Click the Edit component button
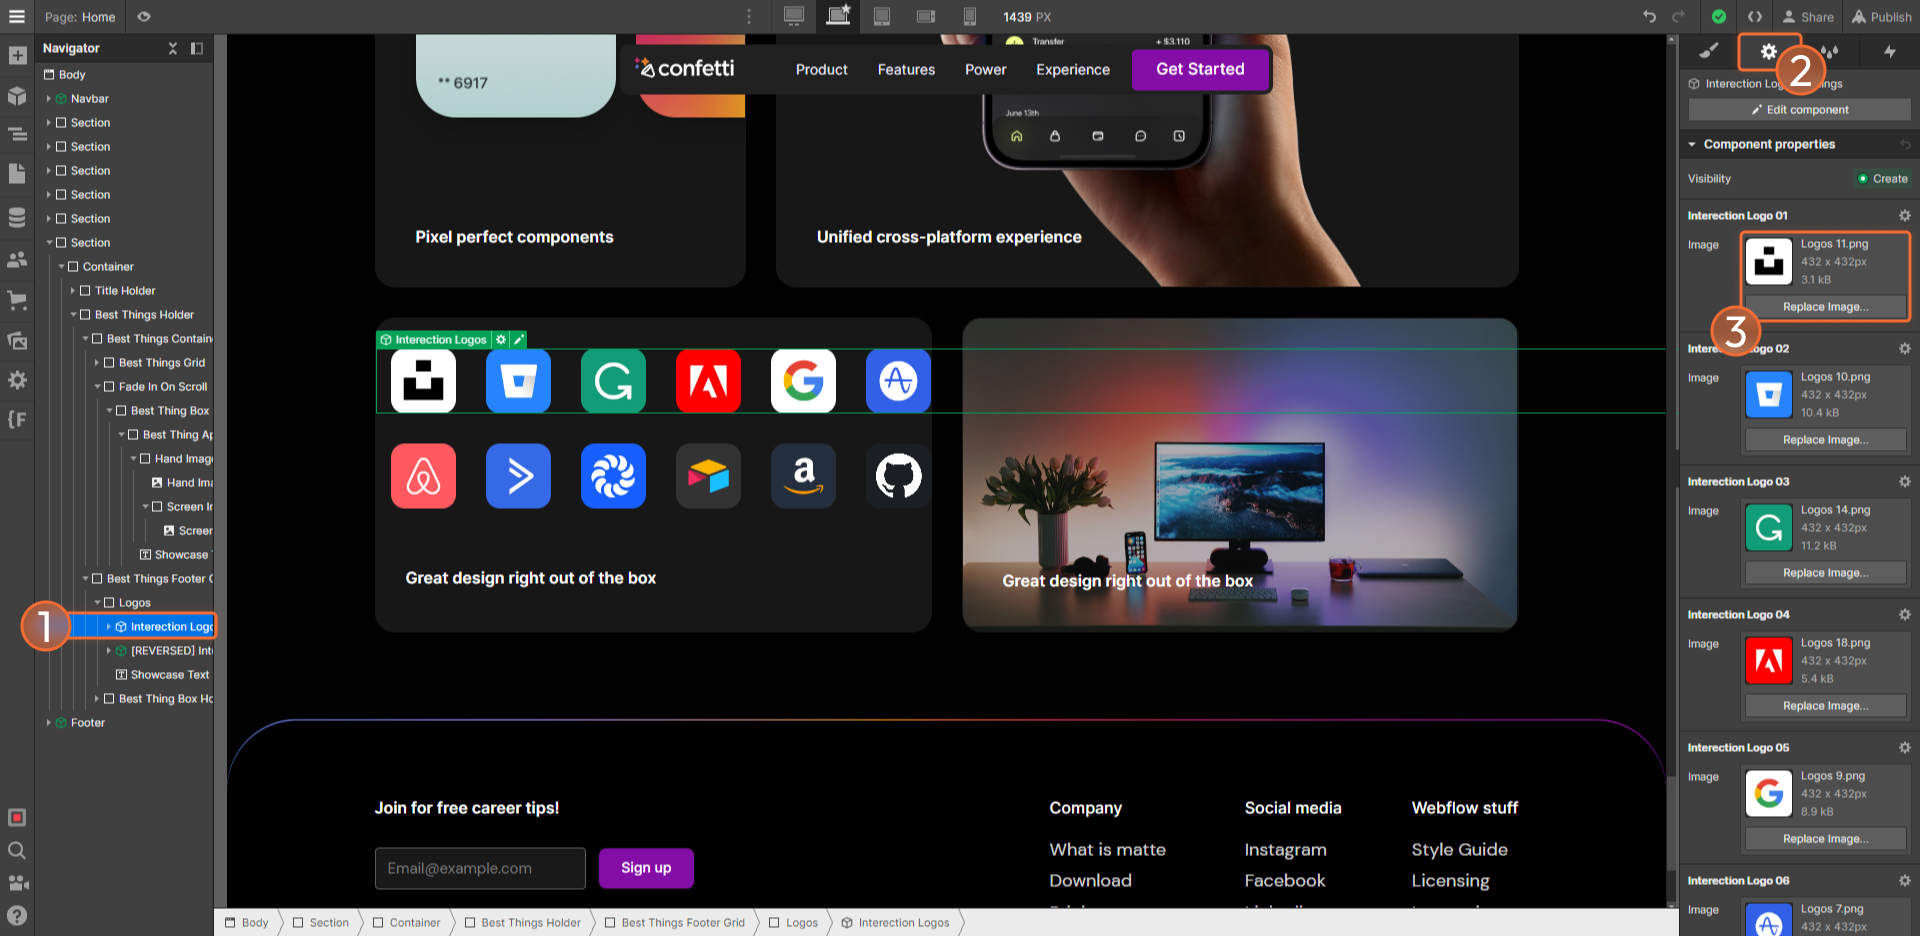The width and height of the screenshot is (1921, 936). point(1799,109)
